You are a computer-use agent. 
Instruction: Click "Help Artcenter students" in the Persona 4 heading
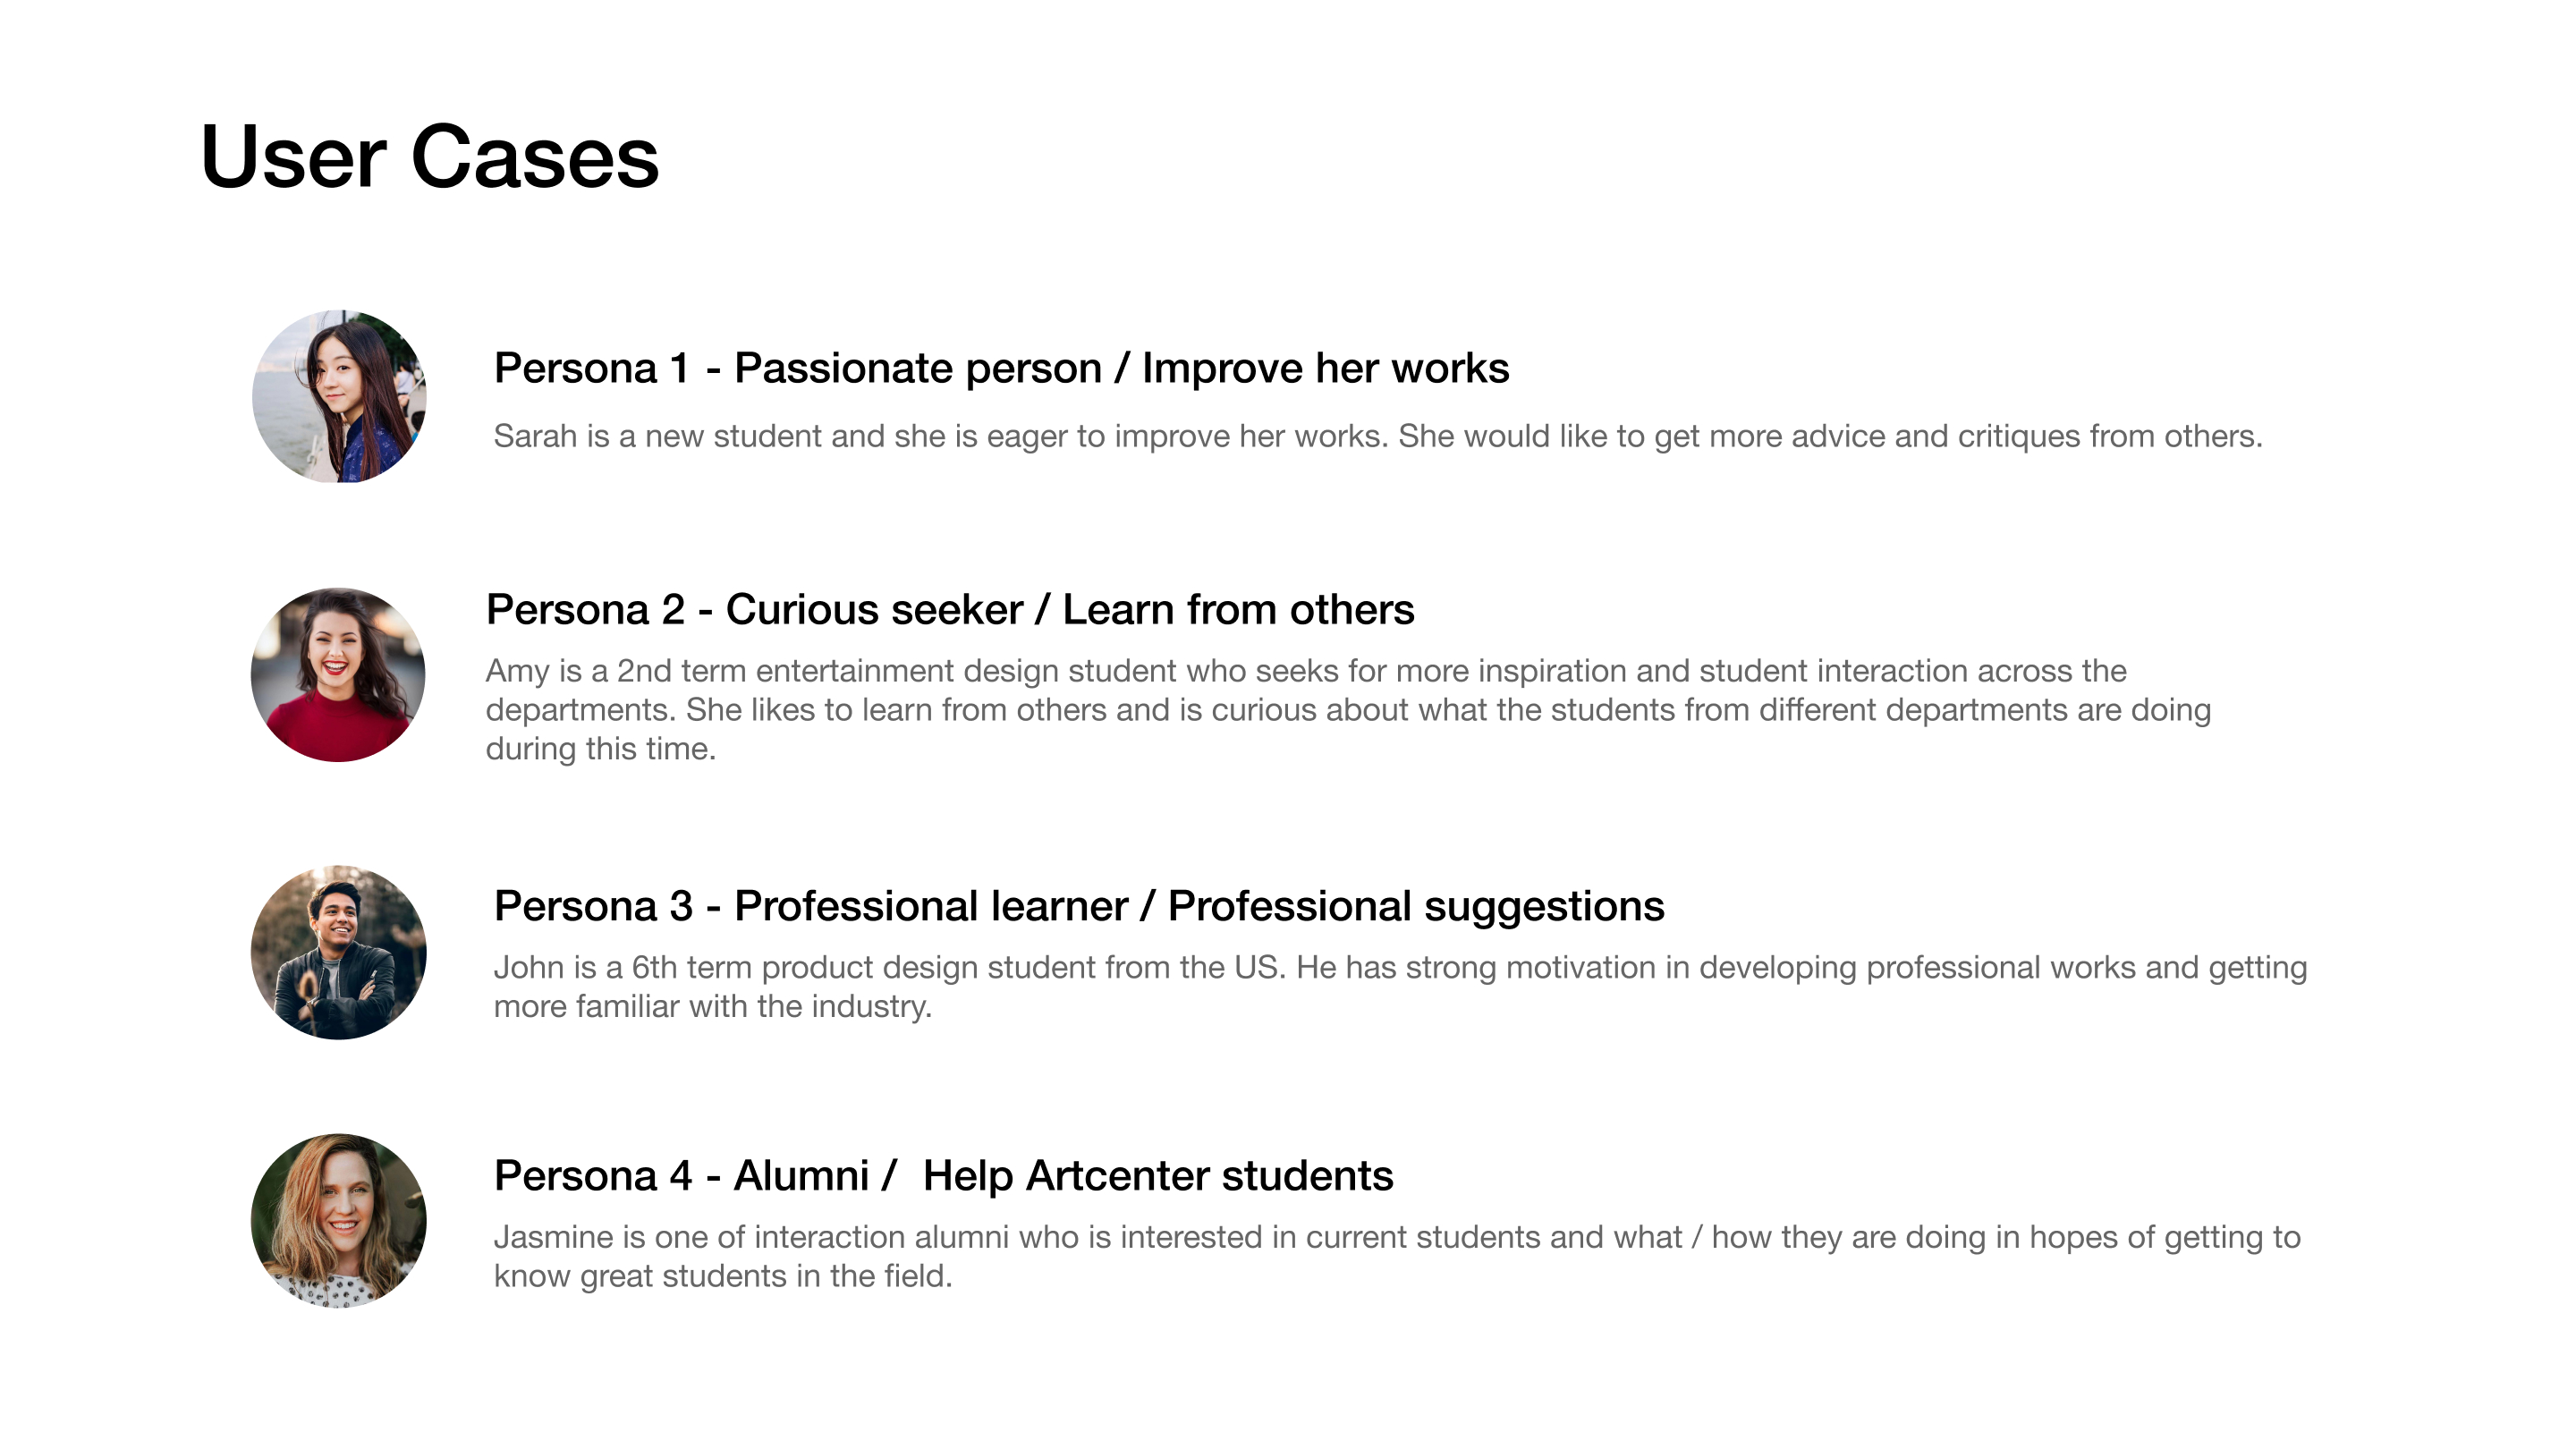tap(1157, 1176)
